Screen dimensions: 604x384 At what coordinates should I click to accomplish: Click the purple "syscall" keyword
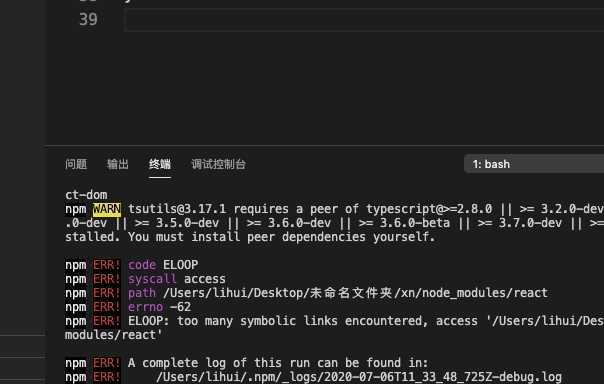click(152, 279)
